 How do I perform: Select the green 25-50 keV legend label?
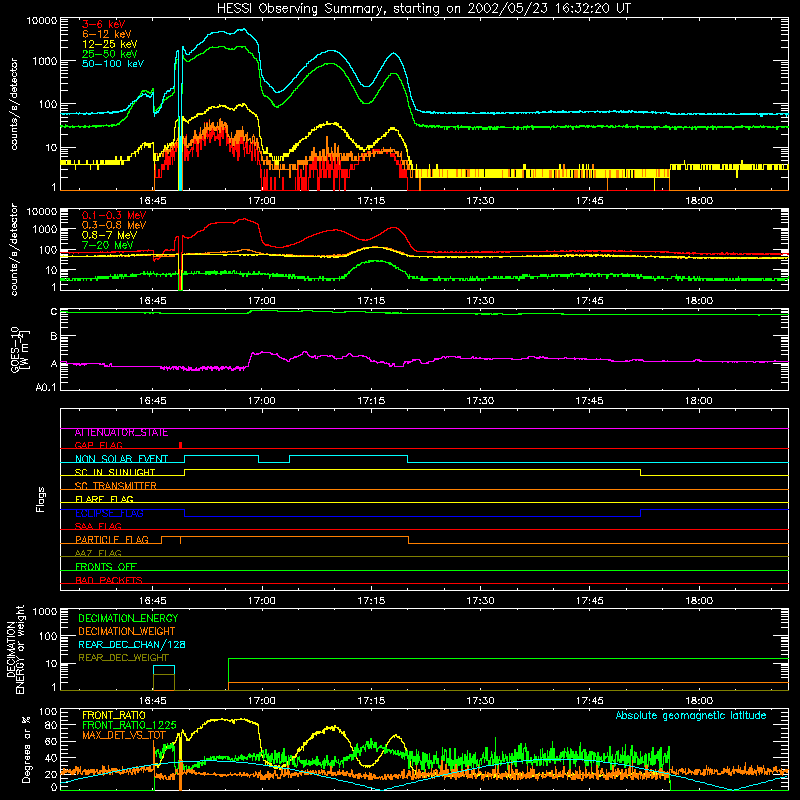[110, 54]
